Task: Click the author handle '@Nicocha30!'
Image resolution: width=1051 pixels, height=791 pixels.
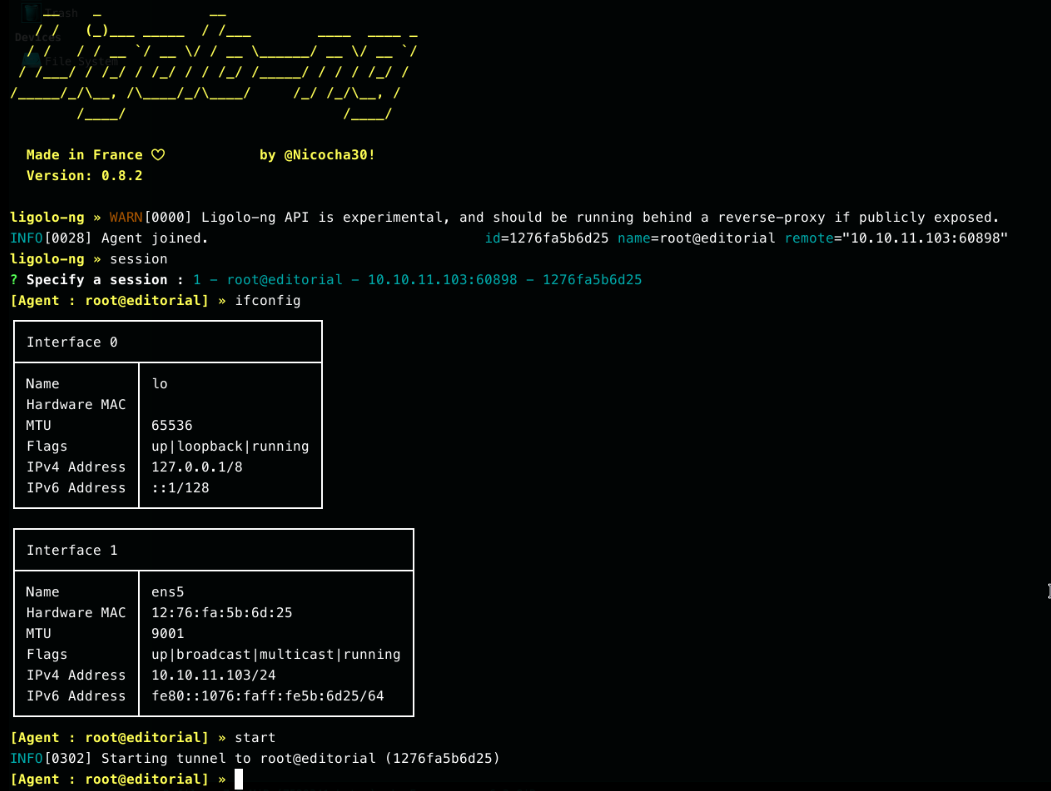Action: [x=329, y=155]
